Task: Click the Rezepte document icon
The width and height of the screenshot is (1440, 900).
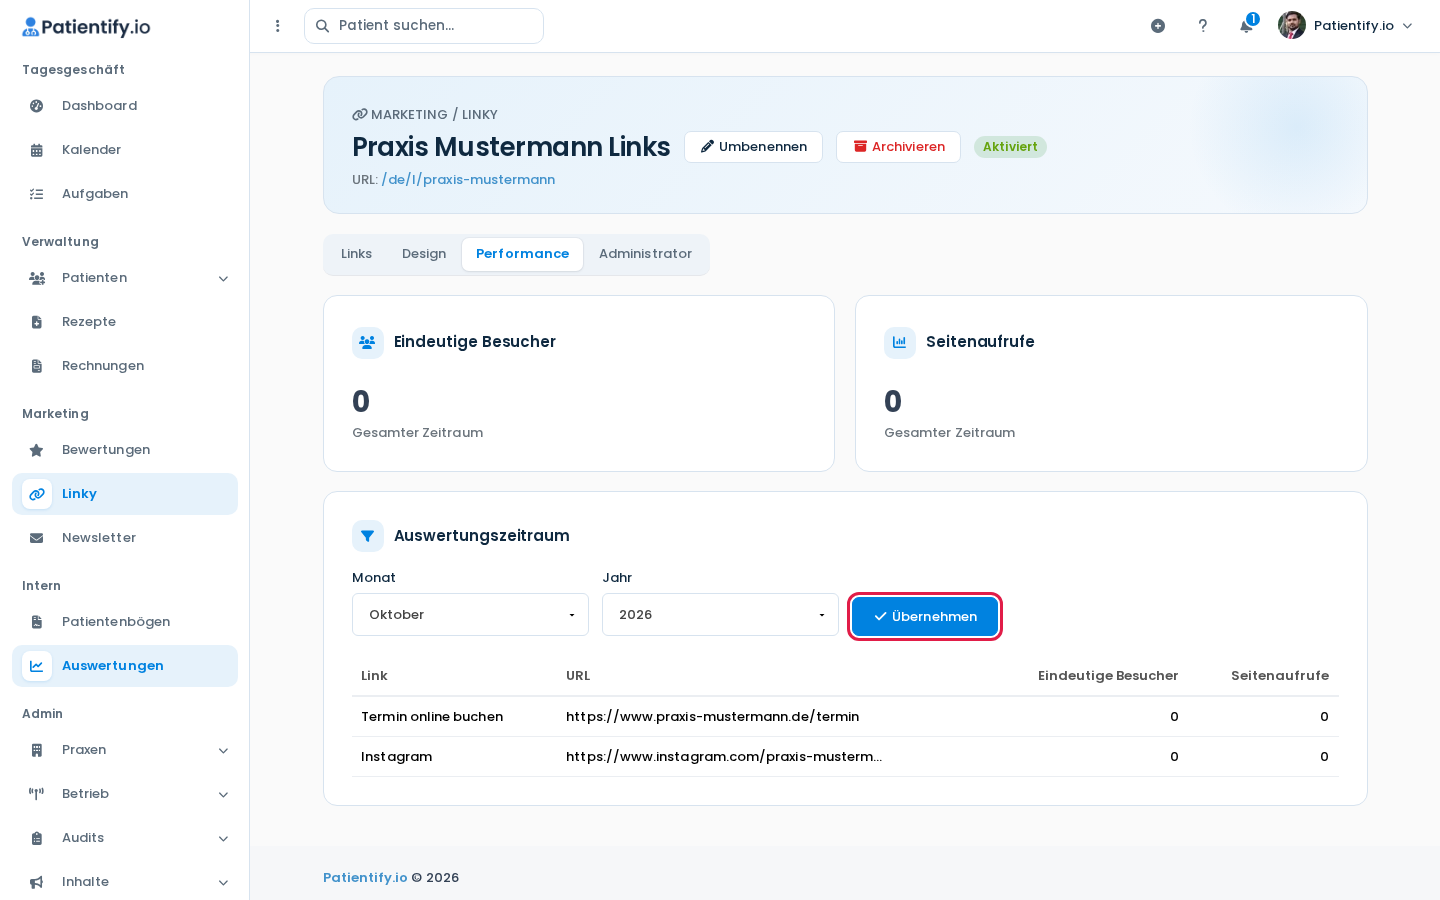Action: tap(37, 322)
